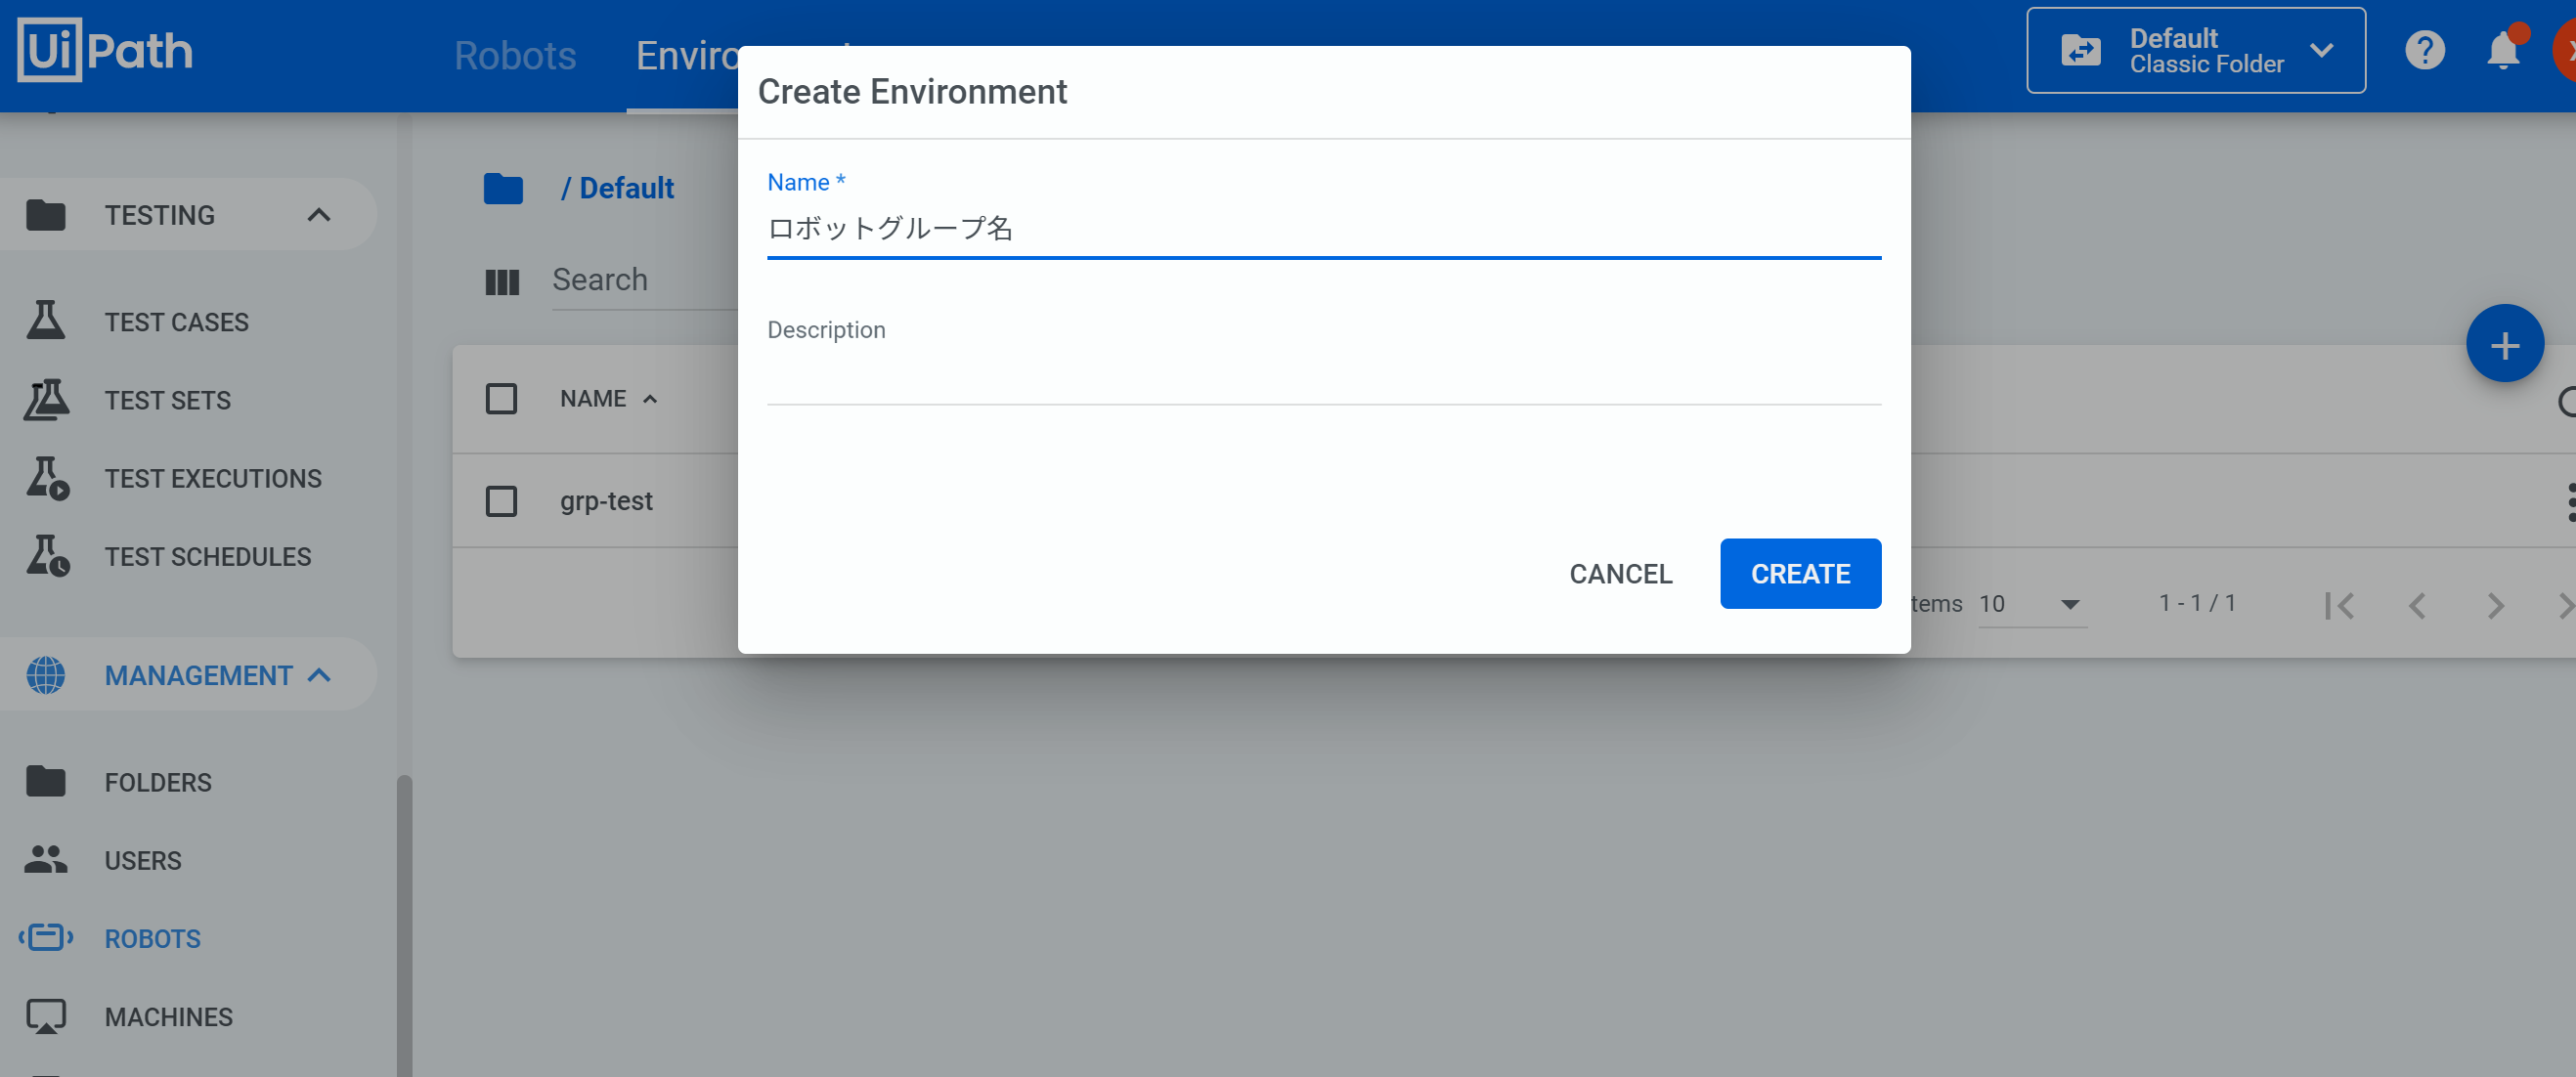Collapse the TESTING section

(318, 215)
